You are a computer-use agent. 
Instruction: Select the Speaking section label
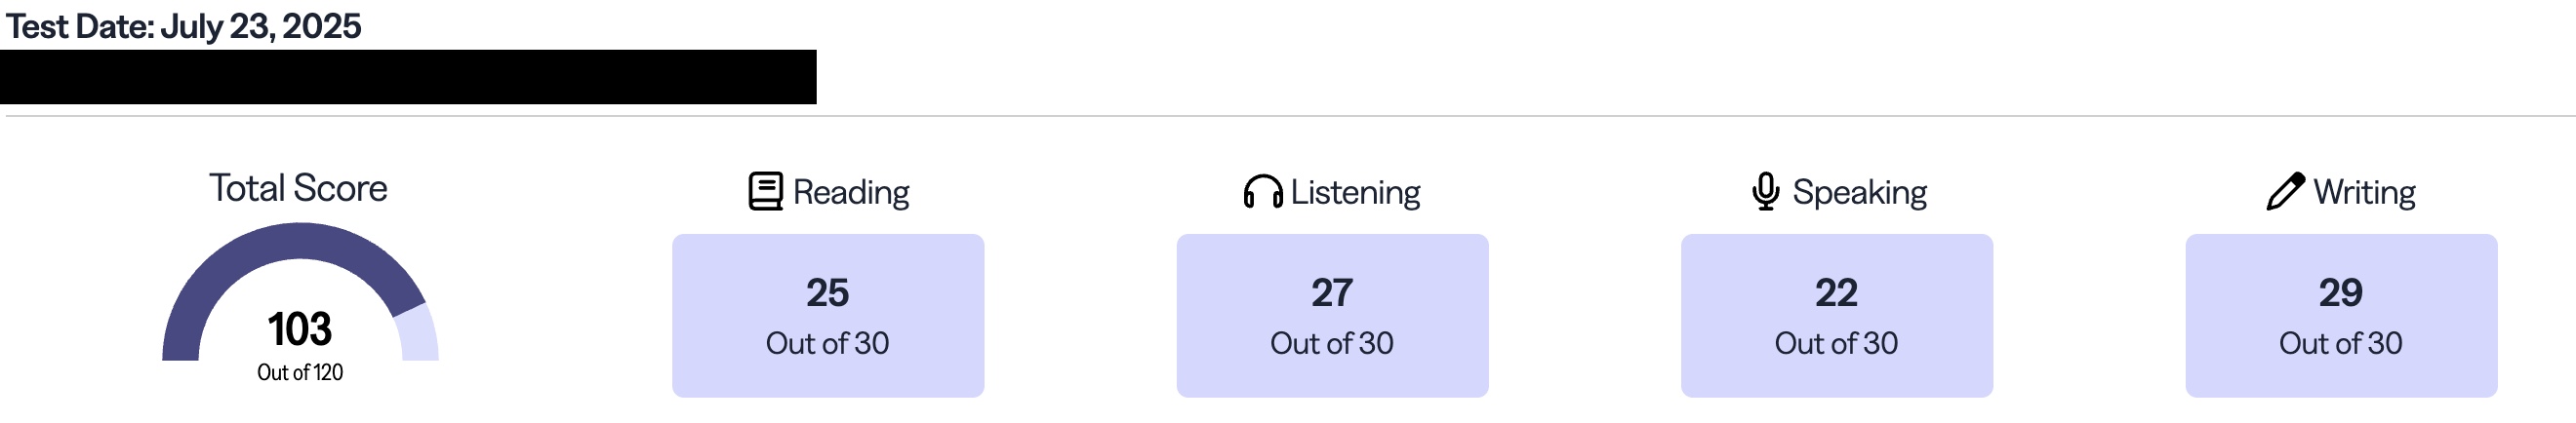[1859, 192]
